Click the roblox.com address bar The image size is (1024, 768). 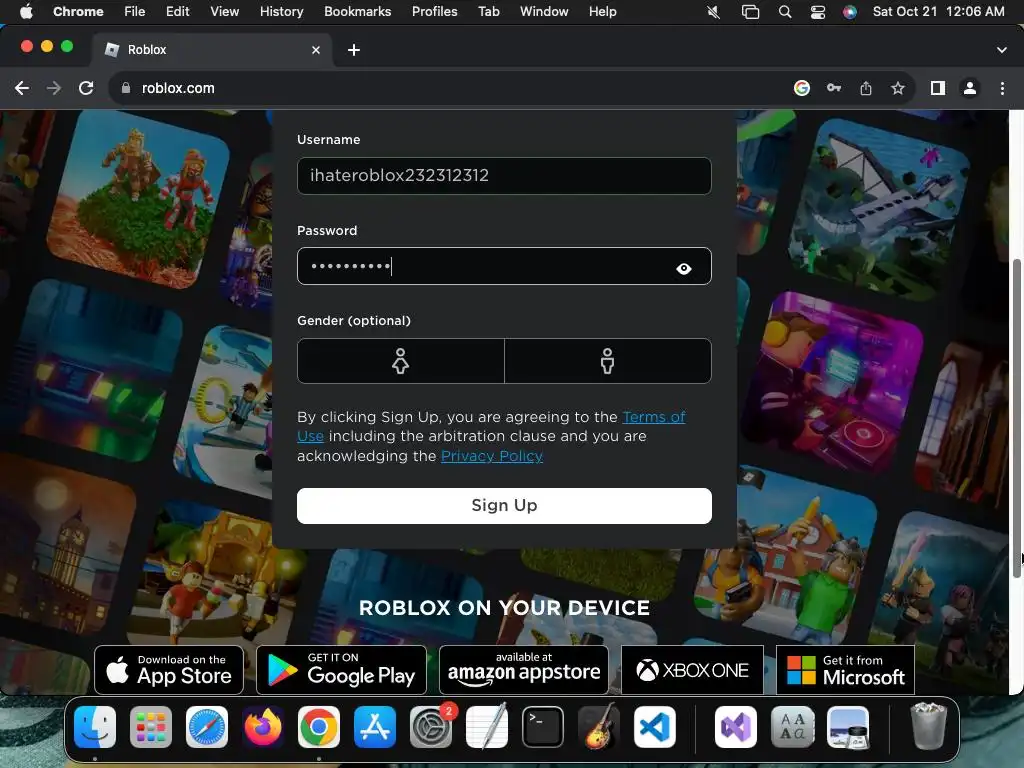click(457, 88)
